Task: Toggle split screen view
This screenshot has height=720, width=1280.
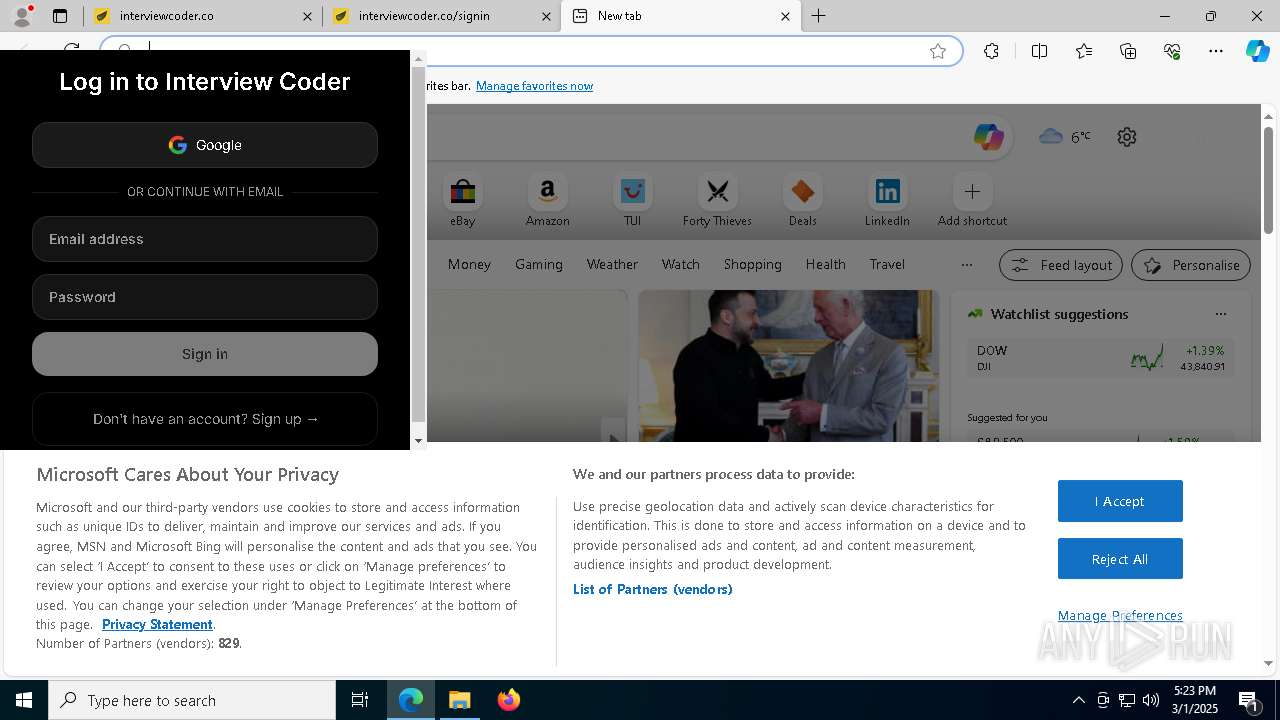Action: [1039, 51]
